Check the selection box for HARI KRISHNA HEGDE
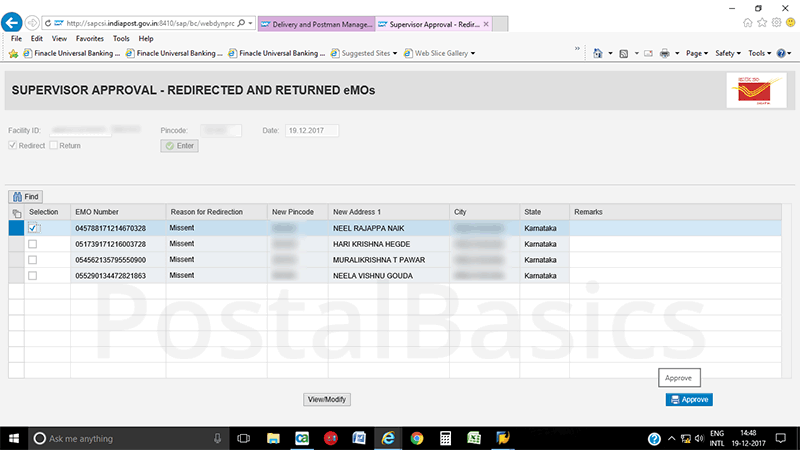The width and height of the screenshot is (800, 450). [33, 244]
